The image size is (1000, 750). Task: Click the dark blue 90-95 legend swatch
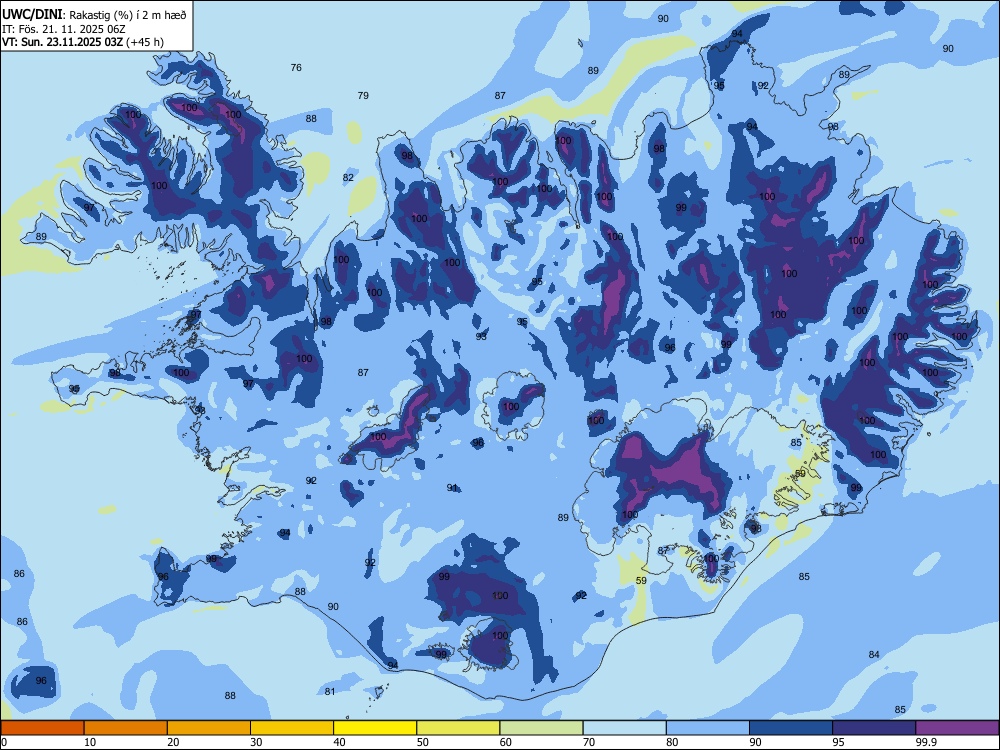point(791,728)
